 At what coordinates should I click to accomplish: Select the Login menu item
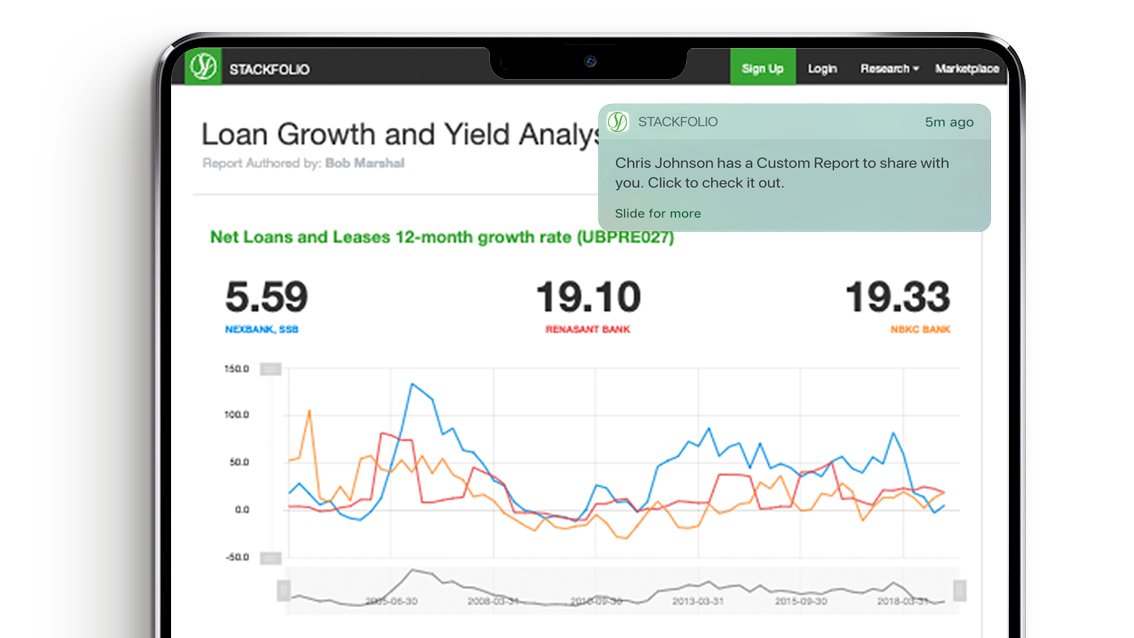821,69
